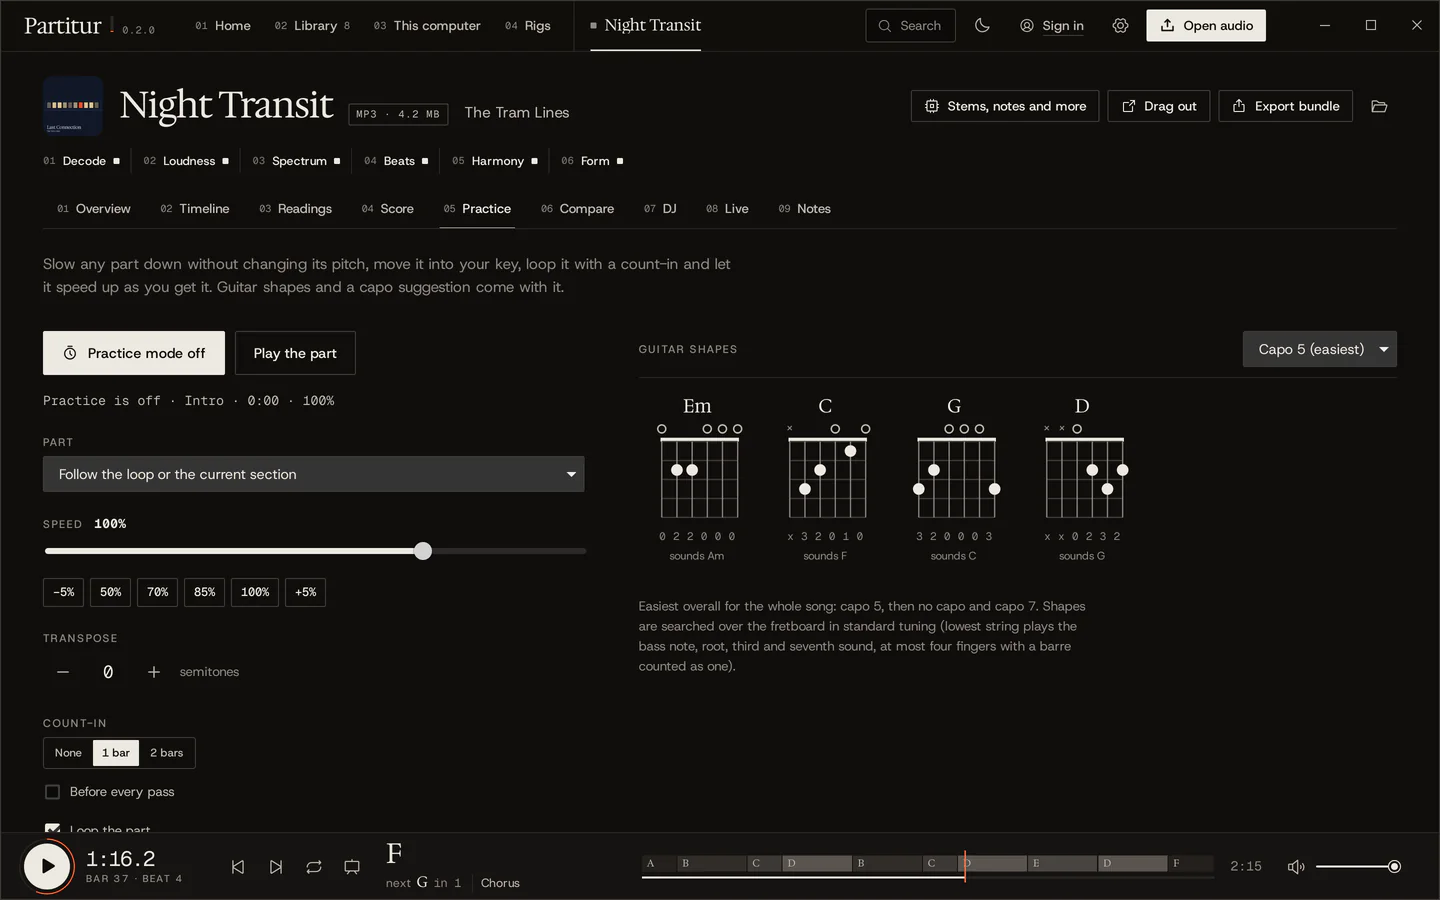The image size is (1440, 900).
Task: Click the Speed slider handle
Action: [423, 551]
